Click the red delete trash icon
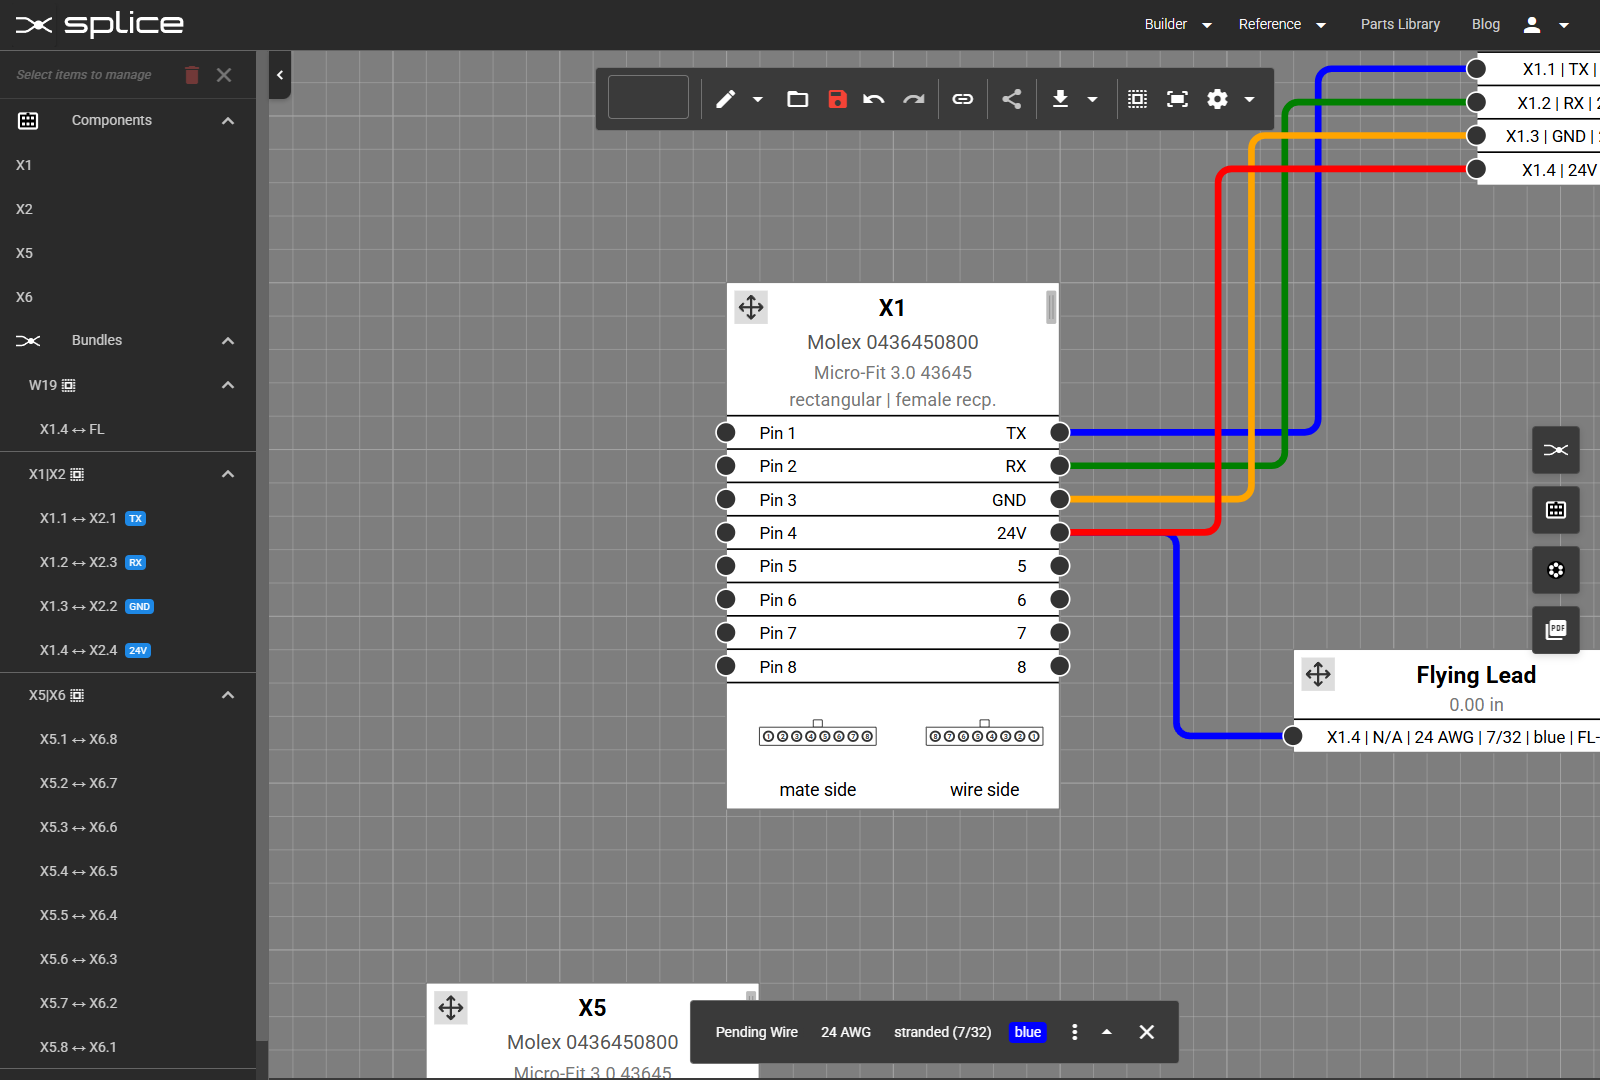The height and width of the screenshot is (1080, 1600). [x=192, y=75]
